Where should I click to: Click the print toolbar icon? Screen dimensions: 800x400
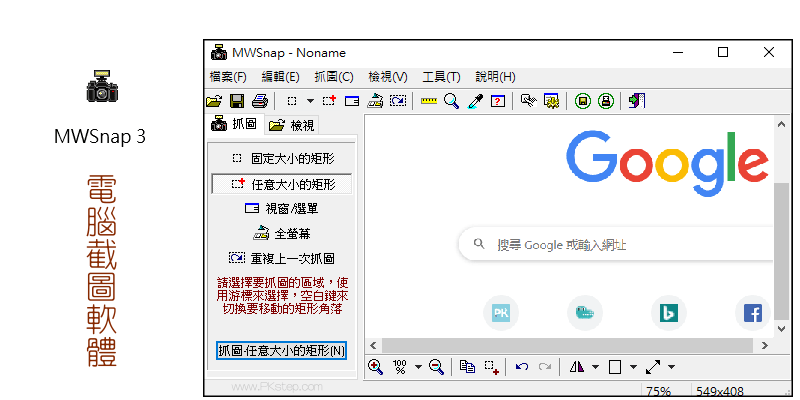tap(260, 101)
